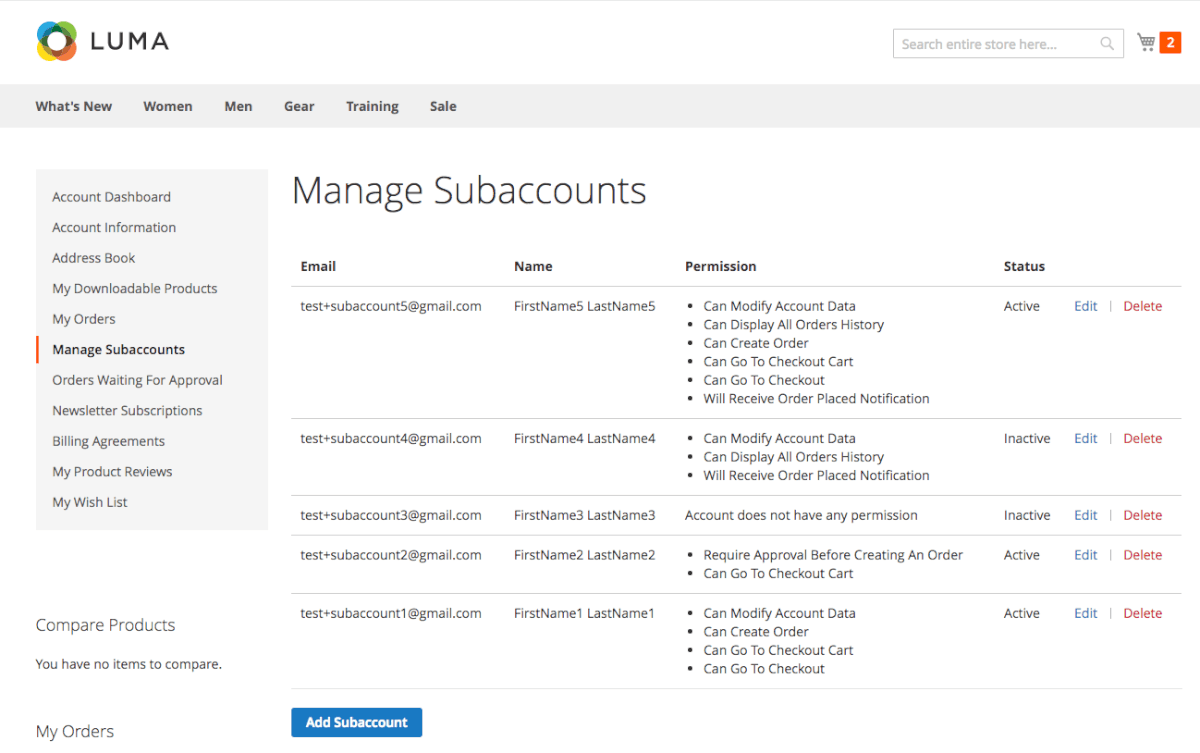
Task: Open My Wish List page
Action: 90,502
